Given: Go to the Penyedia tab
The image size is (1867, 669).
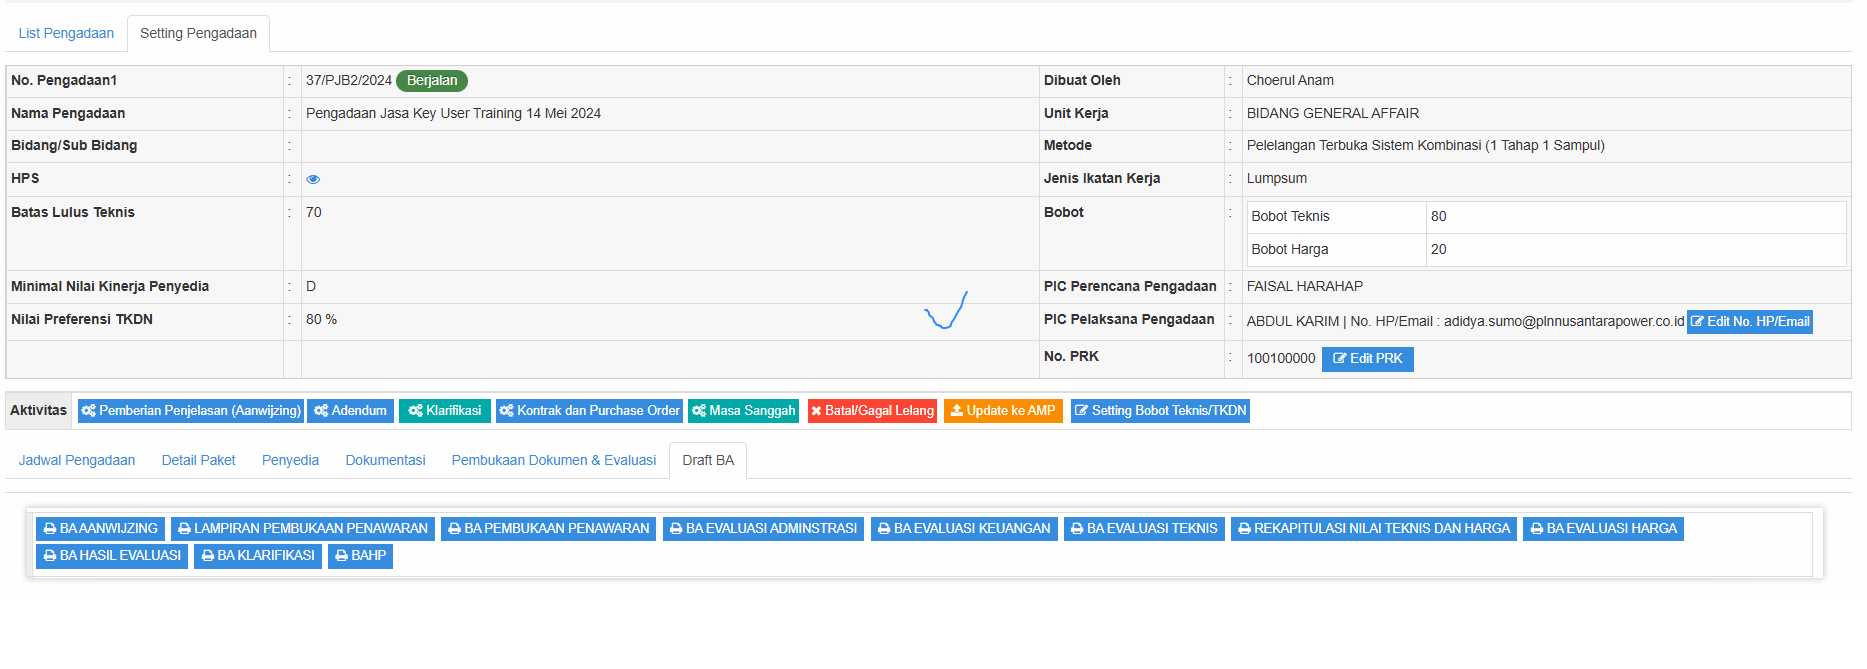Looking at the screenshot, I should [x=290, y=461].
